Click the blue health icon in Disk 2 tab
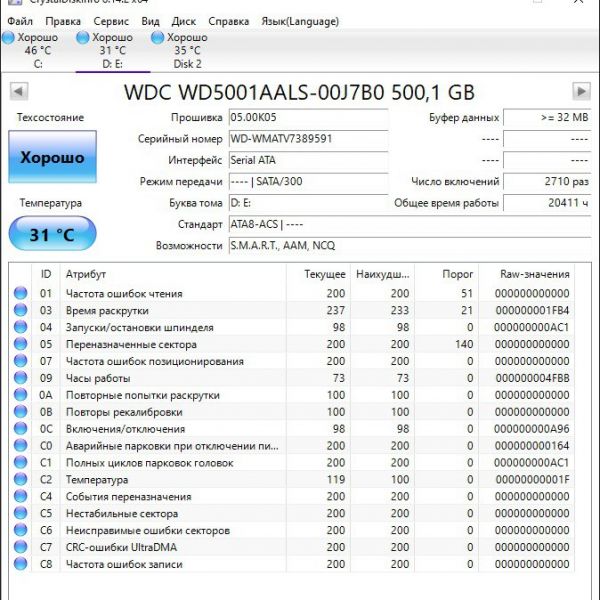 point(157,38)
